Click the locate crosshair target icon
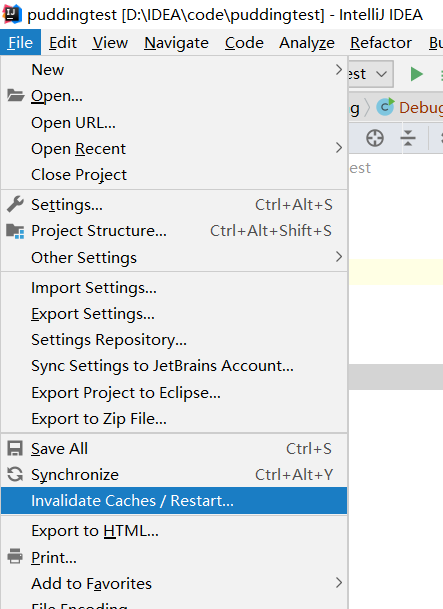Screen dimensions: 443x609 click(x=375, y=138)
